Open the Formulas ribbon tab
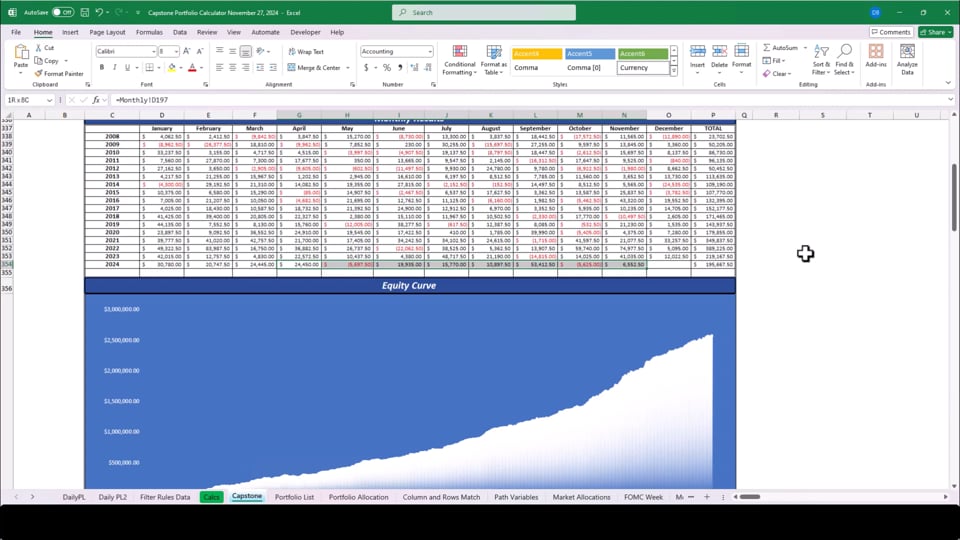The image size is (960, 540). 149,32
